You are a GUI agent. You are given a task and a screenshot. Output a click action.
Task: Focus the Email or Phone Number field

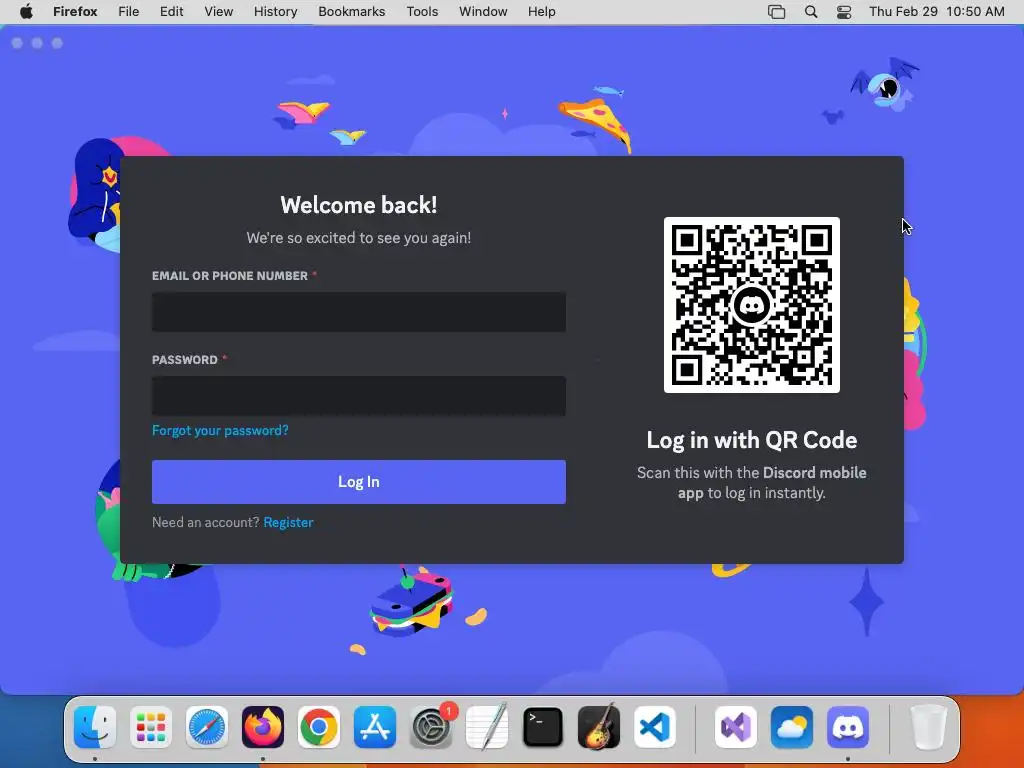[359, 312]
